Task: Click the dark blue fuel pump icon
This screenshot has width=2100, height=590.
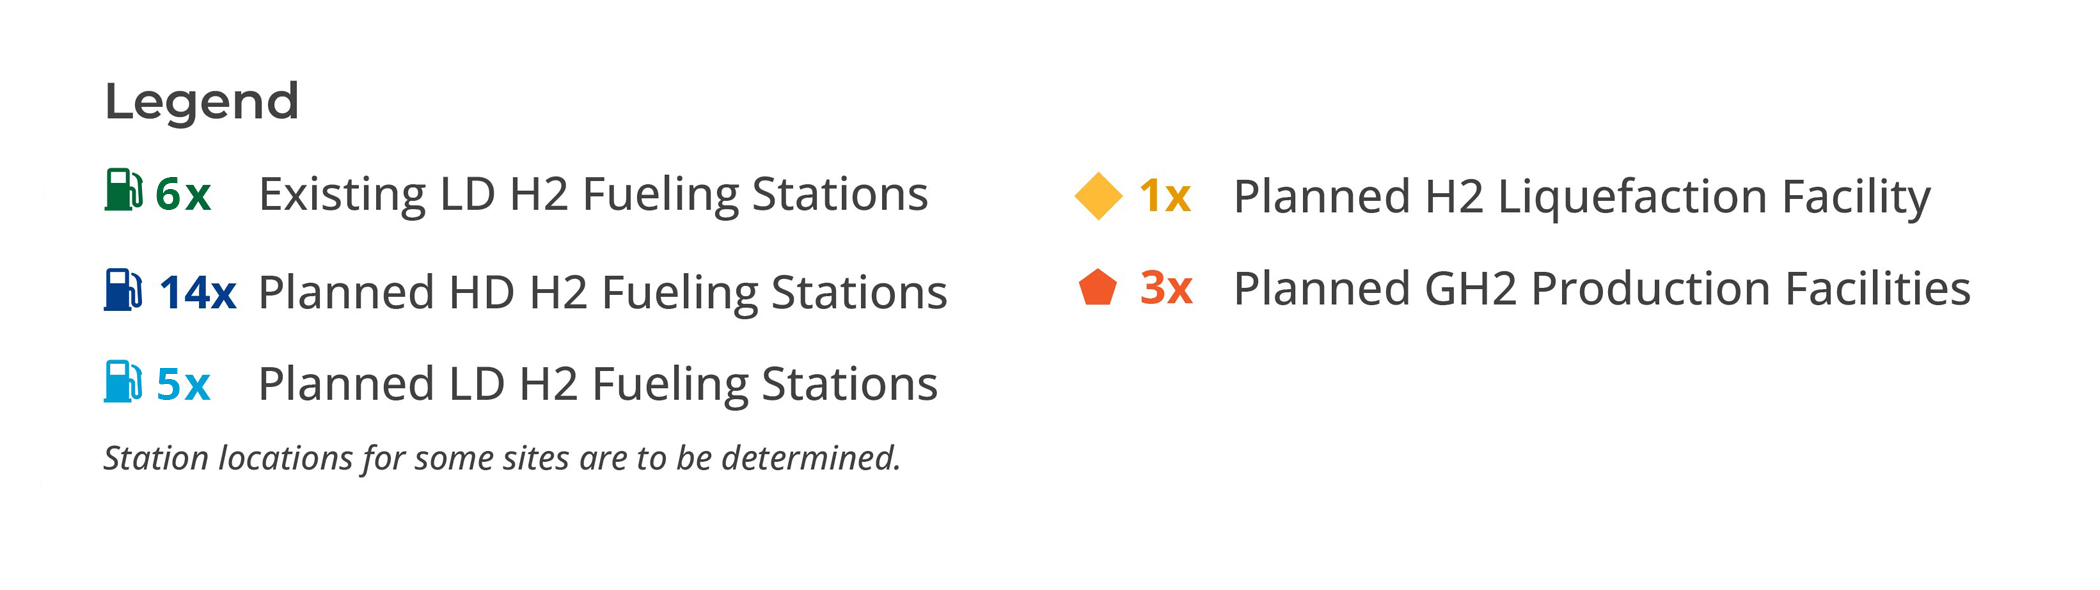Action: click(x=124, y=290)
